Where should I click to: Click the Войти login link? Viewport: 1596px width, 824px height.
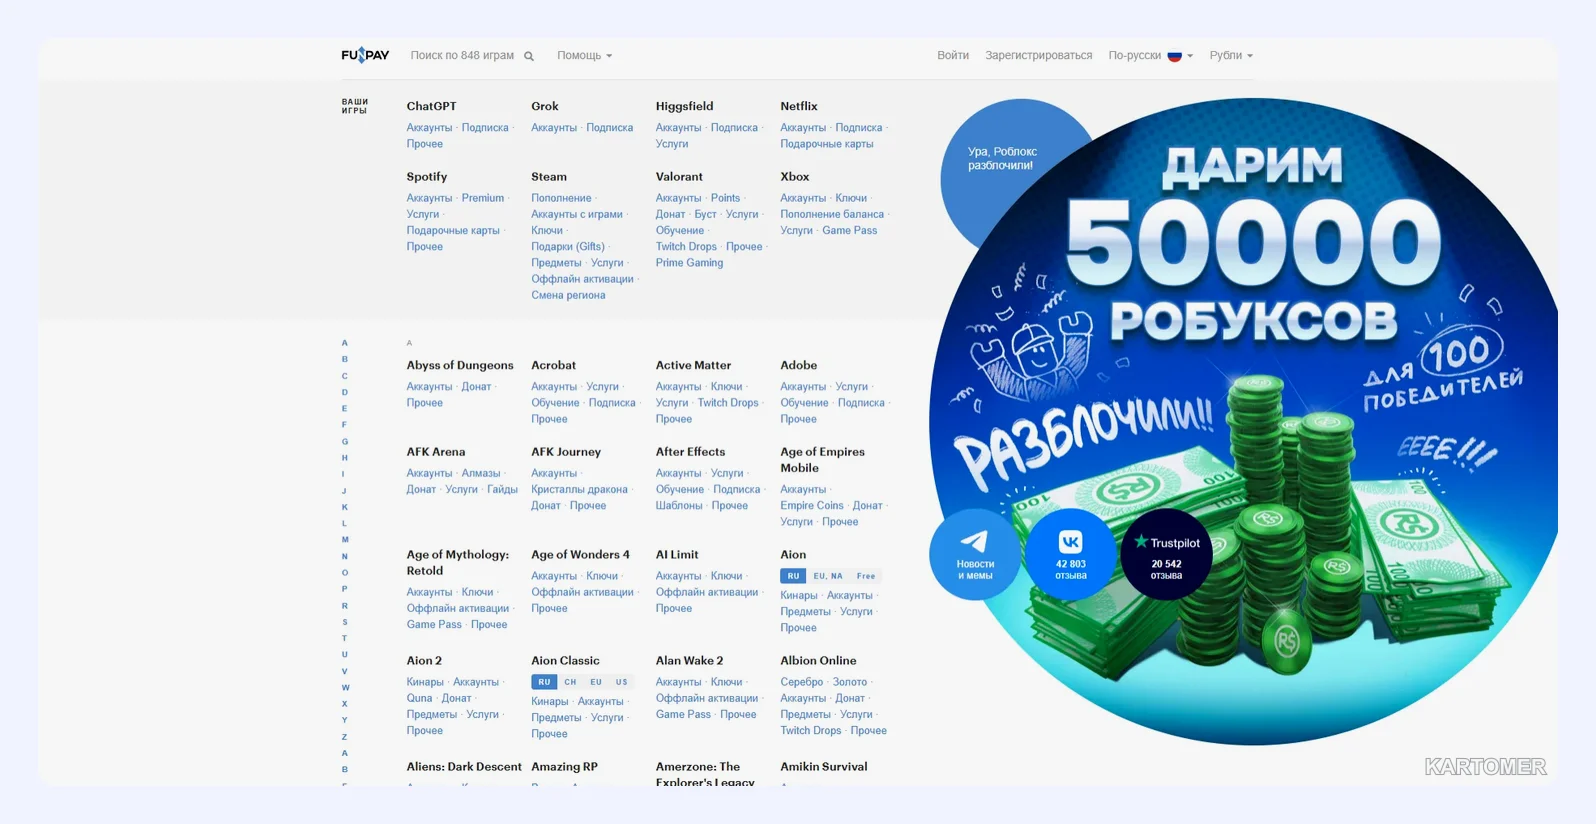953,56
